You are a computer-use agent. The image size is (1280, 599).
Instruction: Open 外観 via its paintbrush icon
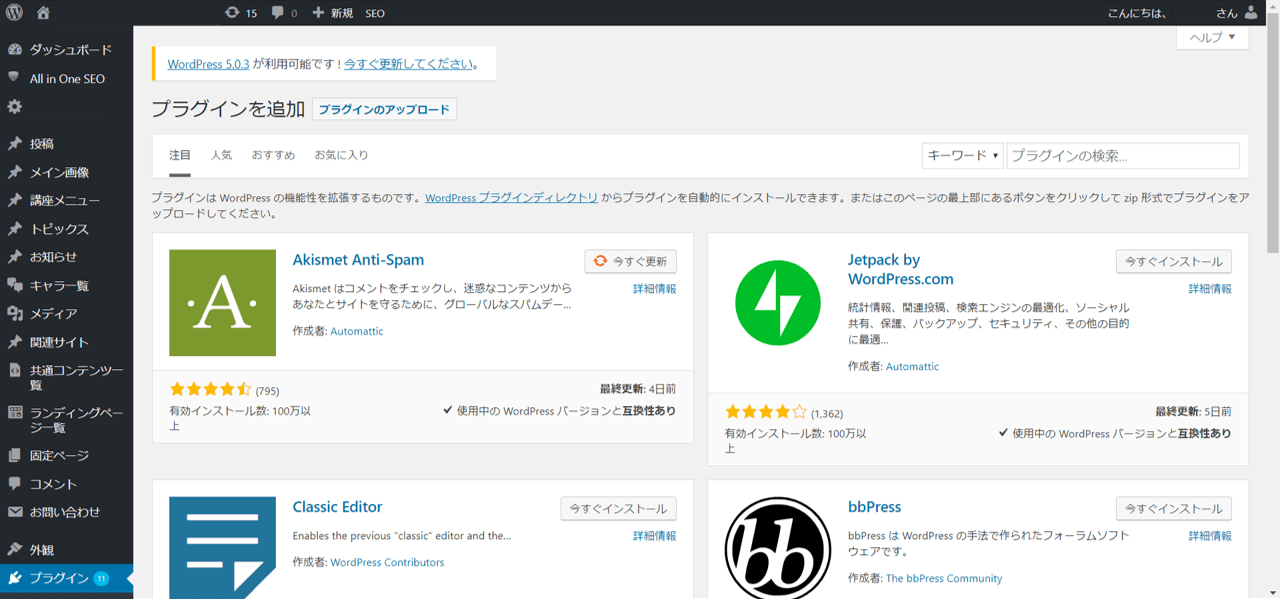pyautogui.click(x=14, y=549)
